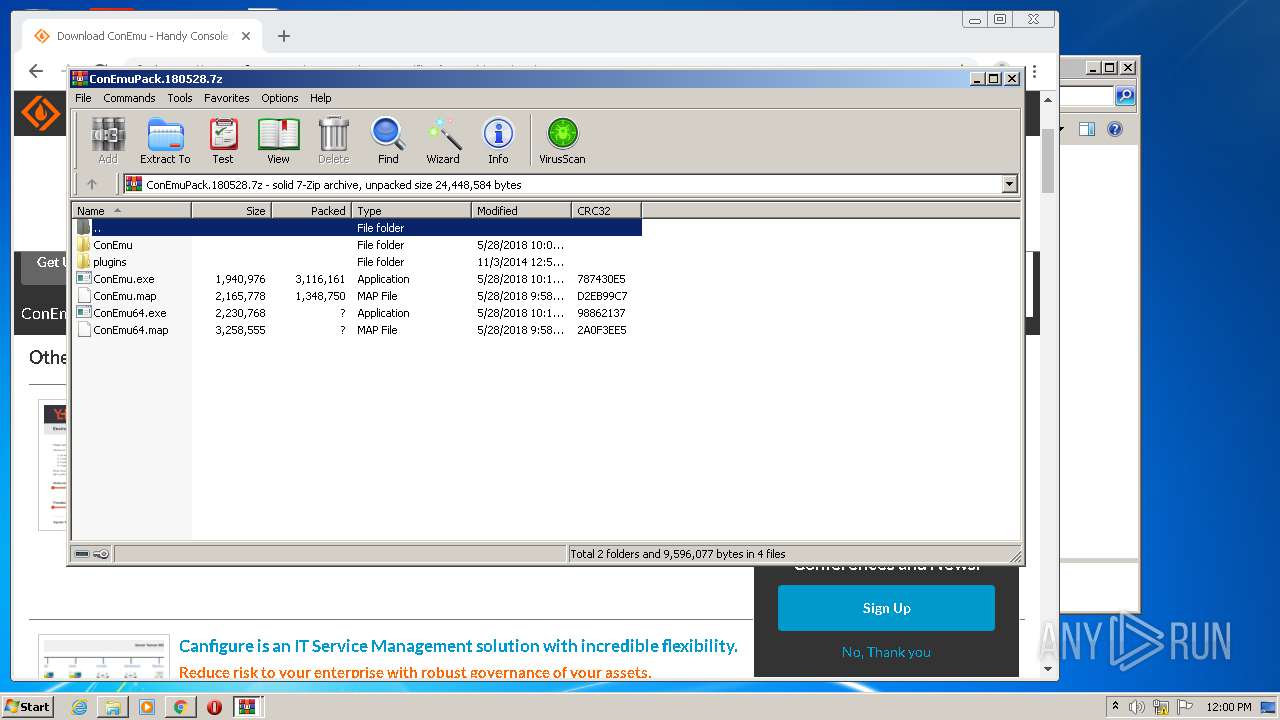Select the plugins folder
The image size is (1280, 720).
tap(357, 262)
